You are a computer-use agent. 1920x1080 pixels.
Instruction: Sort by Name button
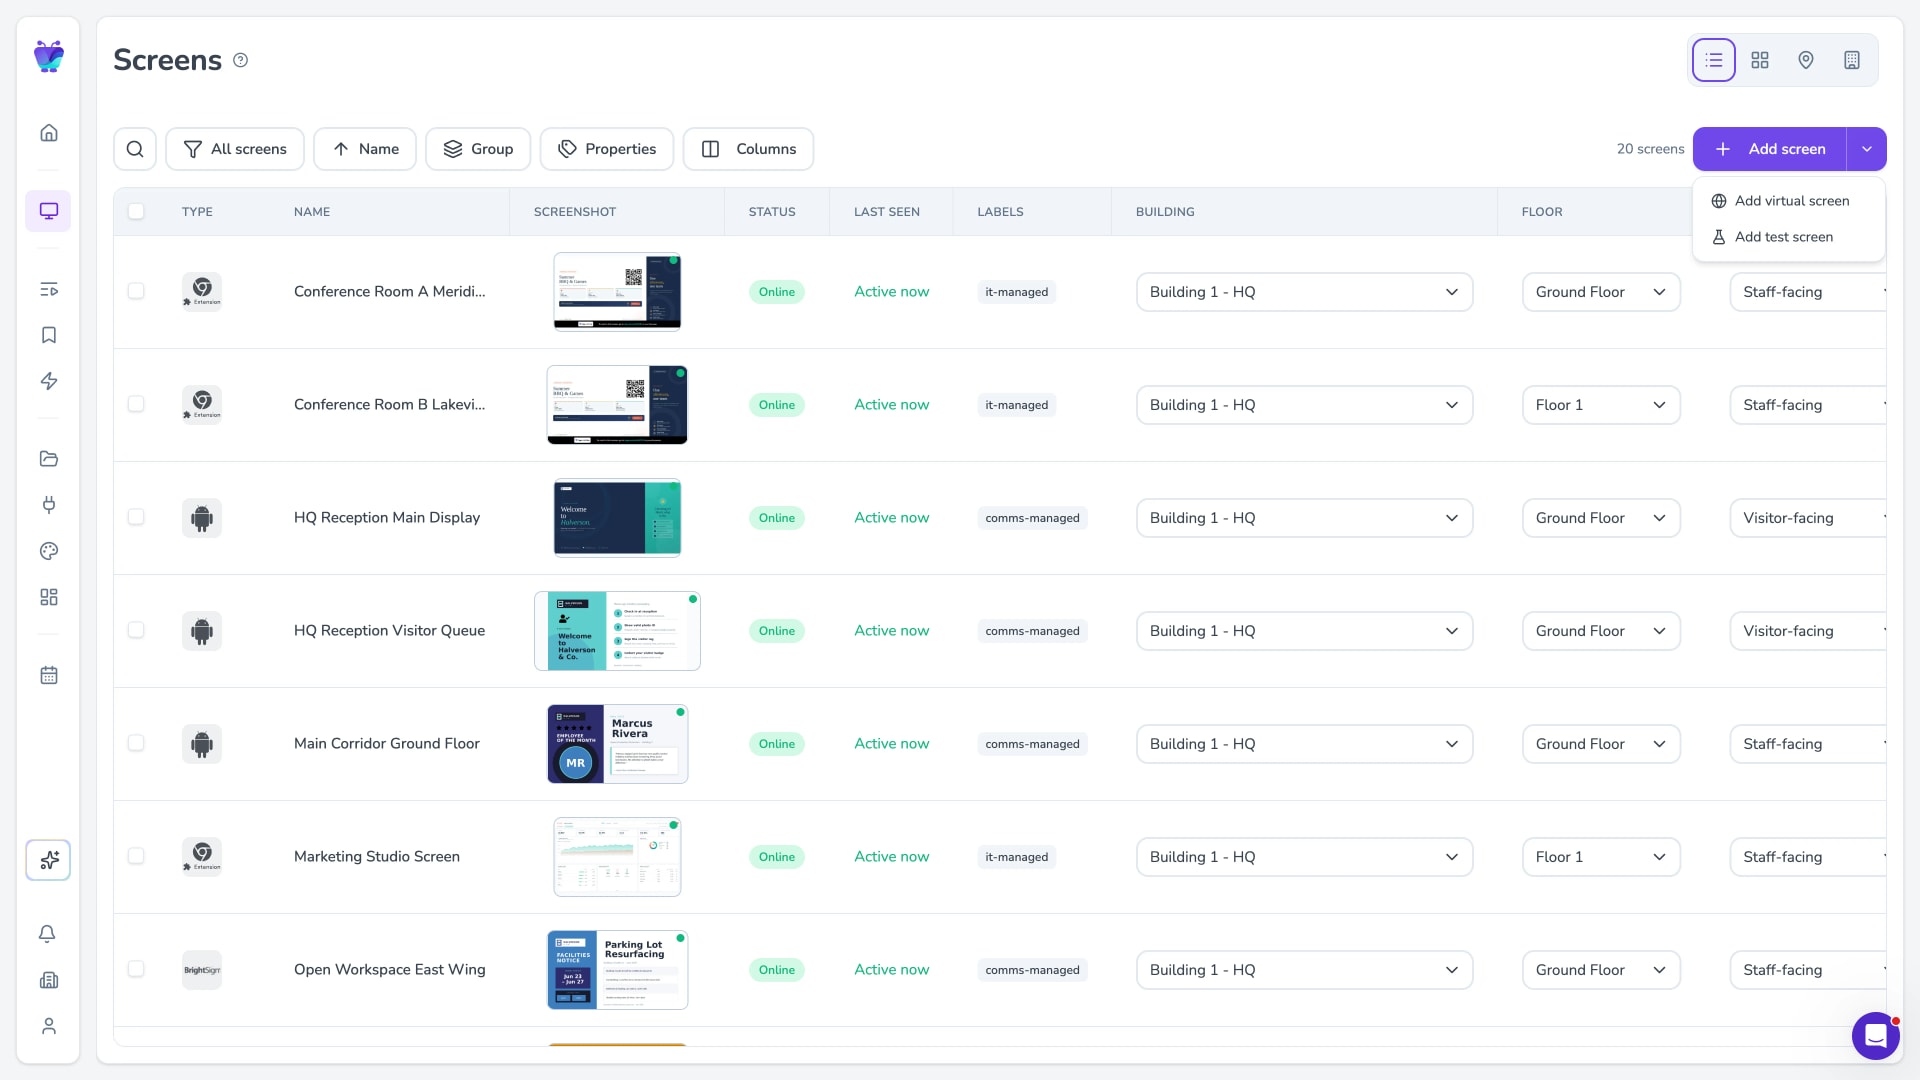[365, 149]
